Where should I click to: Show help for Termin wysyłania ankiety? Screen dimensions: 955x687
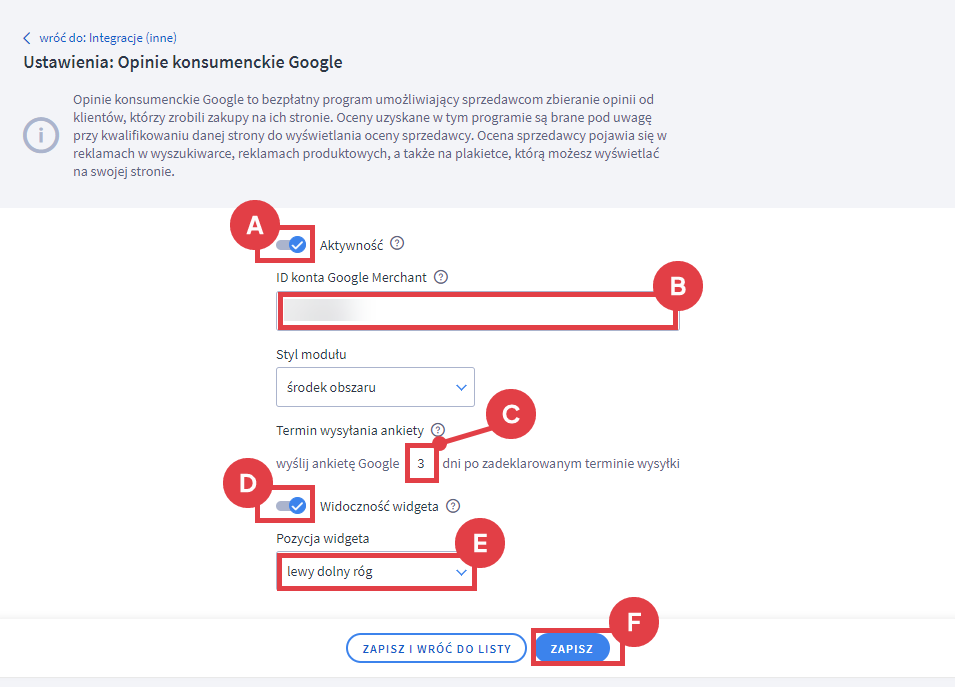pyautogui.click(x=437, y=430)
